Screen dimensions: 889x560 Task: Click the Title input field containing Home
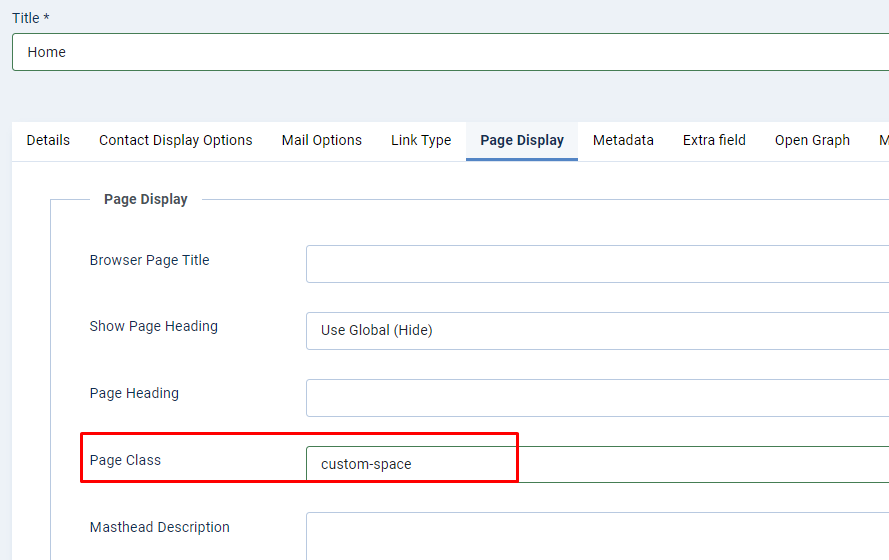click(450, 52)
